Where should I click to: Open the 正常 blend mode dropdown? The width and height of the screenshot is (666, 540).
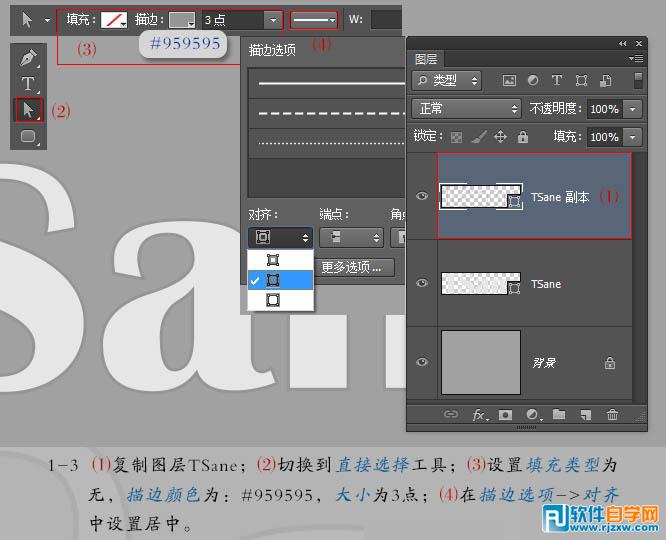tap(466, 109)
